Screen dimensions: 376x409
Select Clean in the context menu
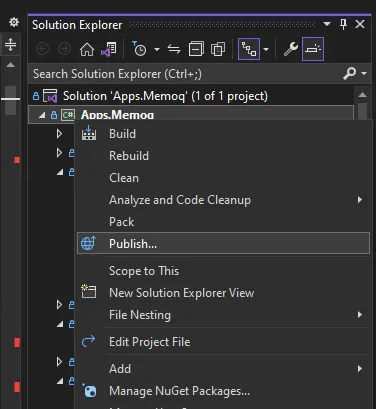pos(223,178)
